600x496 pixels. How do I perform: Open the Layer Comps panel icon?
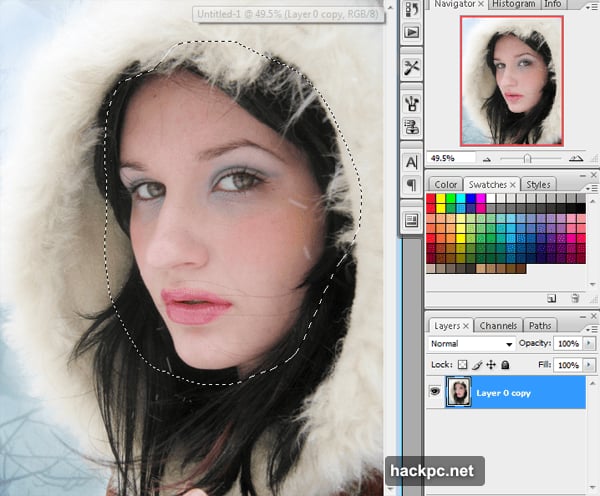coord(412,220)
